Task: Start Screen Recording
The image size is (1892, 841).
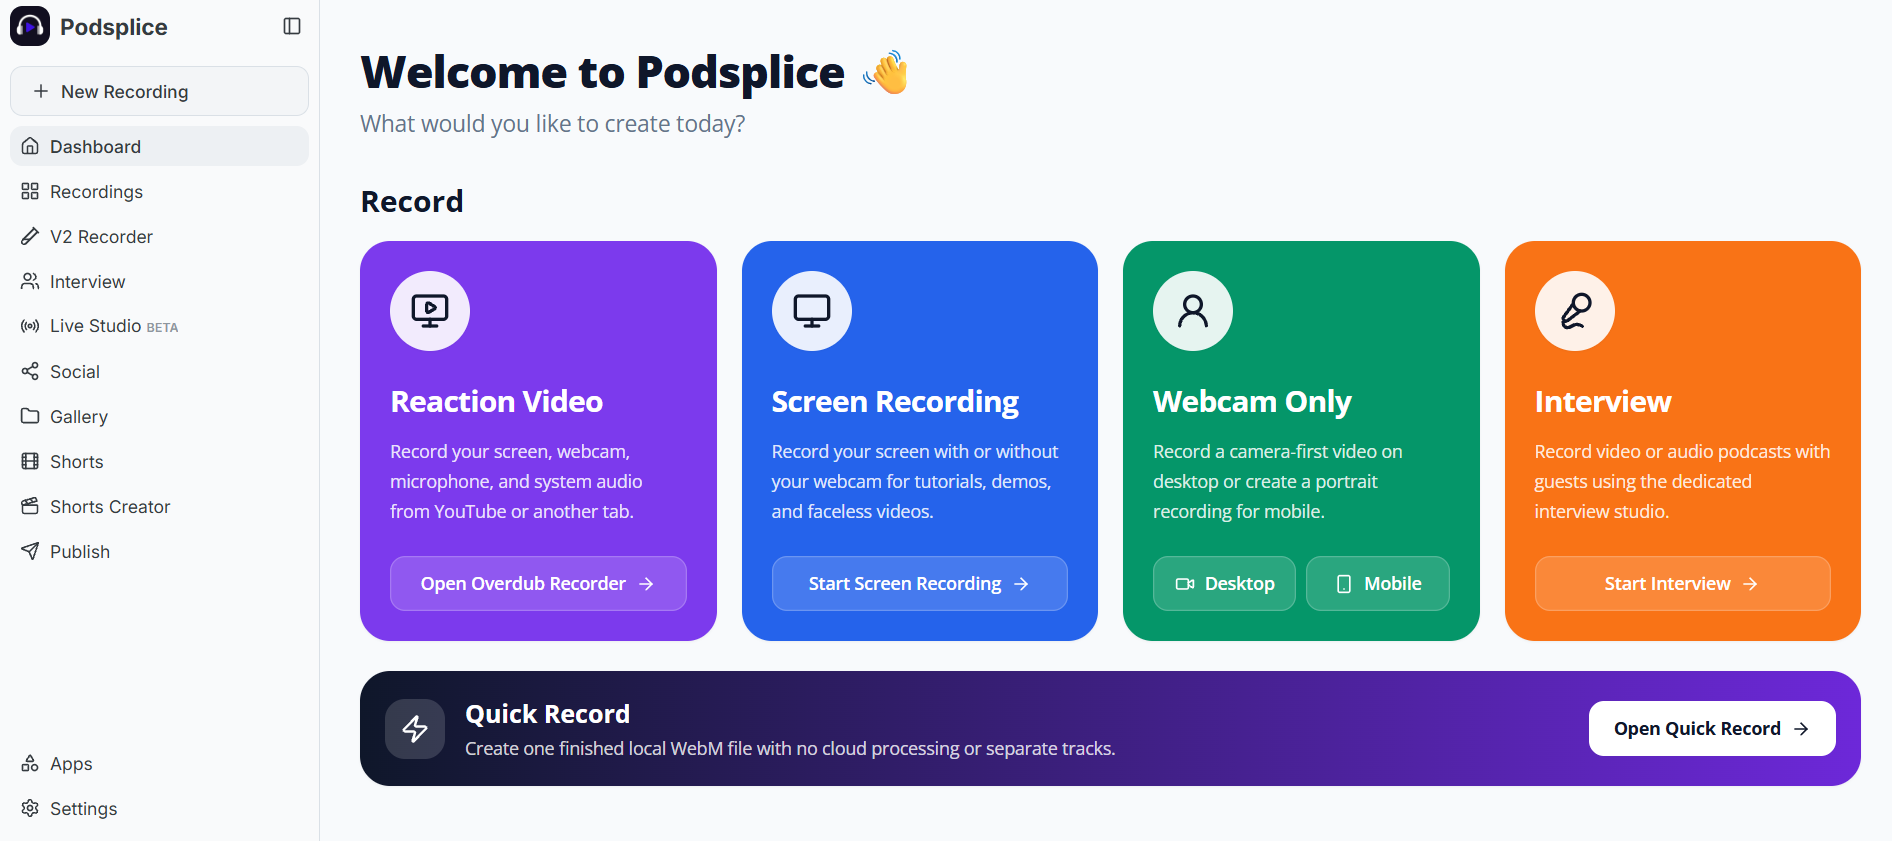Action: coord(920,583)
